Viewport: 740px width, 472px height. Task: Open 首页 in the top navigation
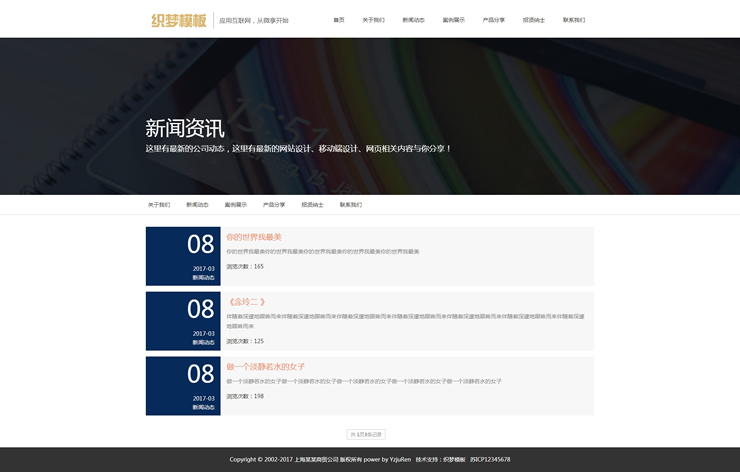(x=339, y=20)
